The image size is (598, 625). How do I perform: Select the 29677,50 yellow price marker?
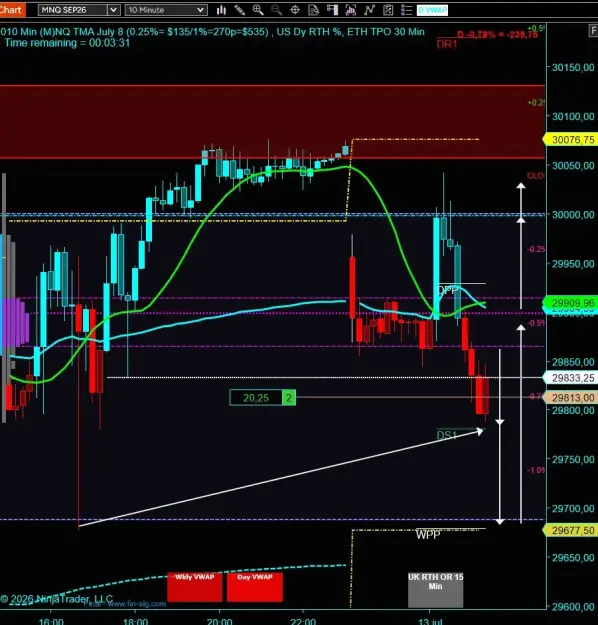(571, 531)
